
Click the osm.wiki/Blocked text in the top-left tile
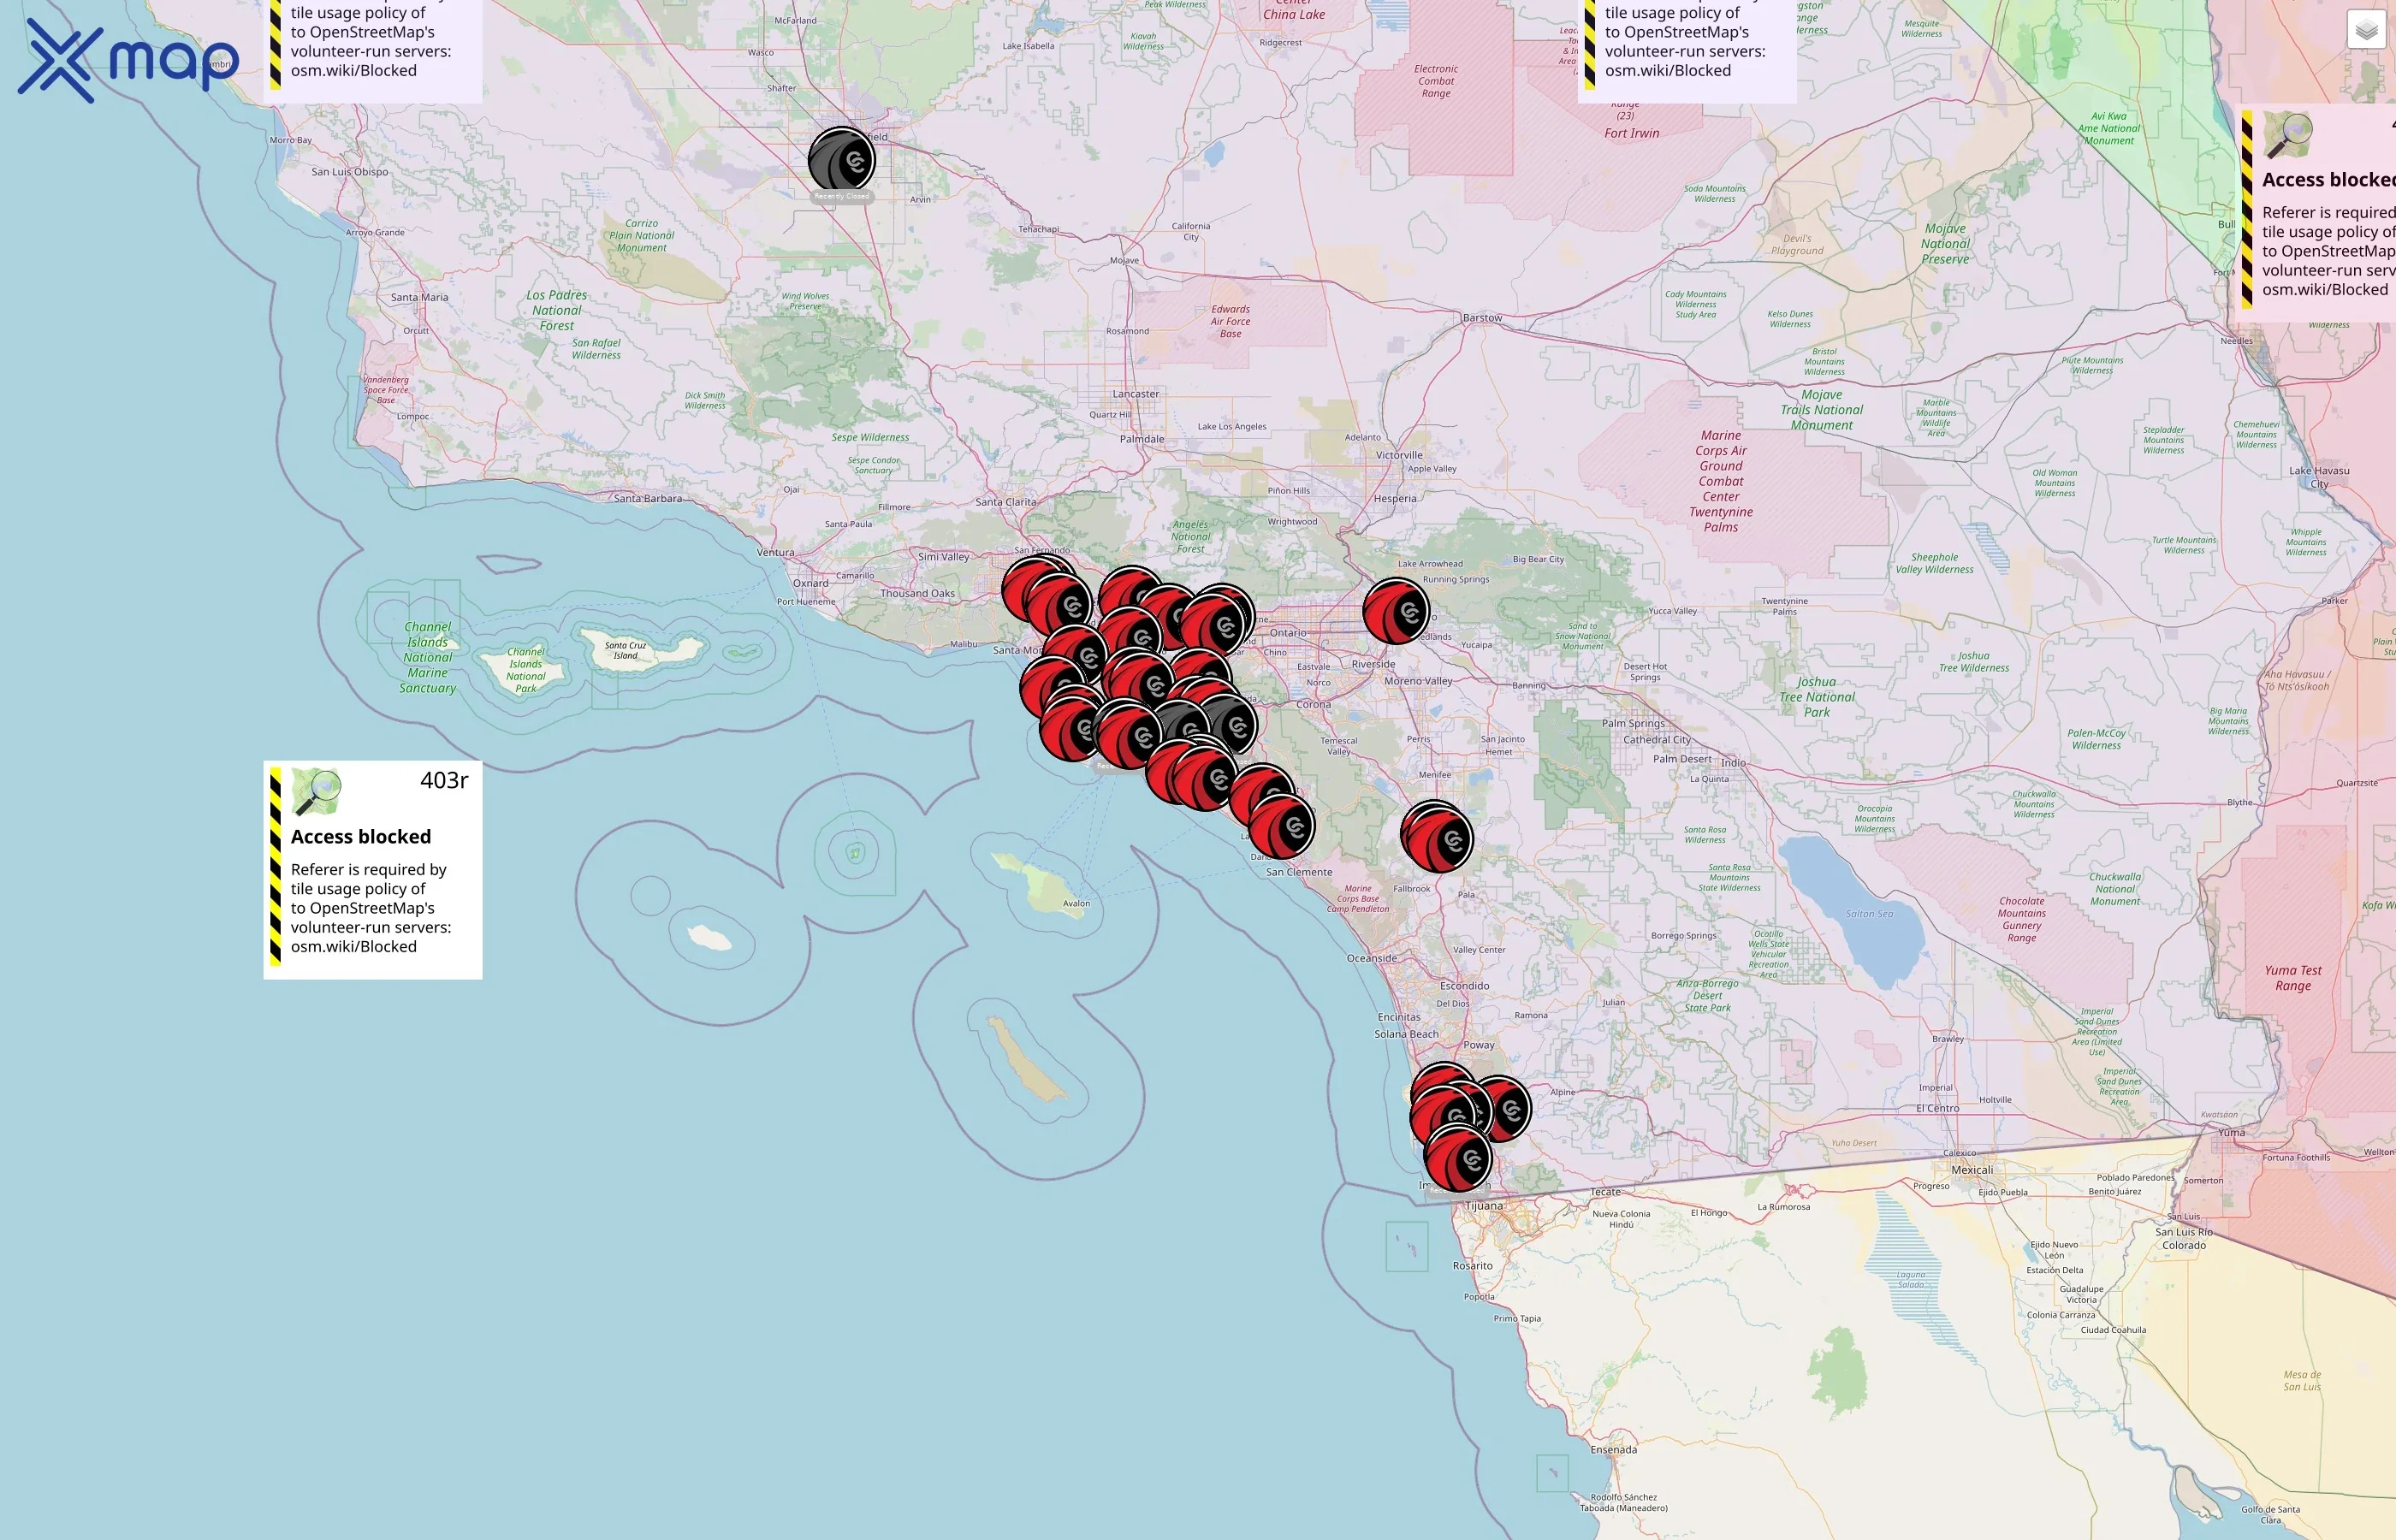[353, 71]
